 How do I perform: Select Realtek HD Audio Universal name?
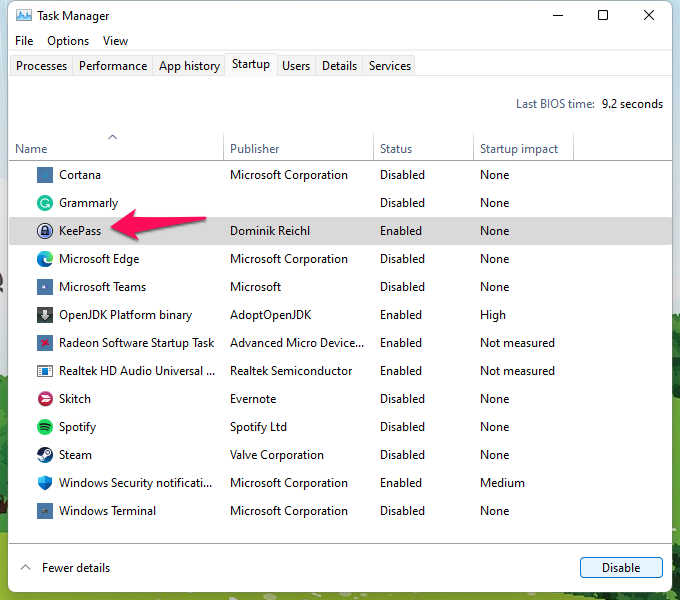point(137,371)
